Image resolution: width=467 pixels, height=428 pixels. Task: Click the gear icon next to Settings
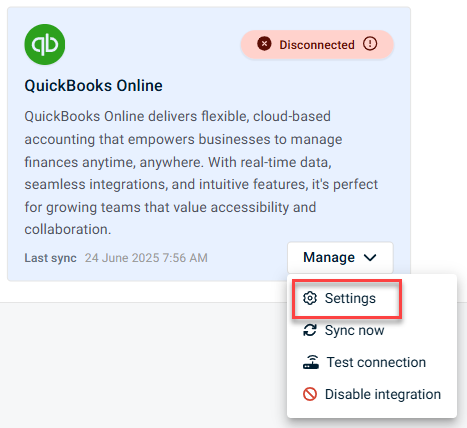tap(310, 298)
